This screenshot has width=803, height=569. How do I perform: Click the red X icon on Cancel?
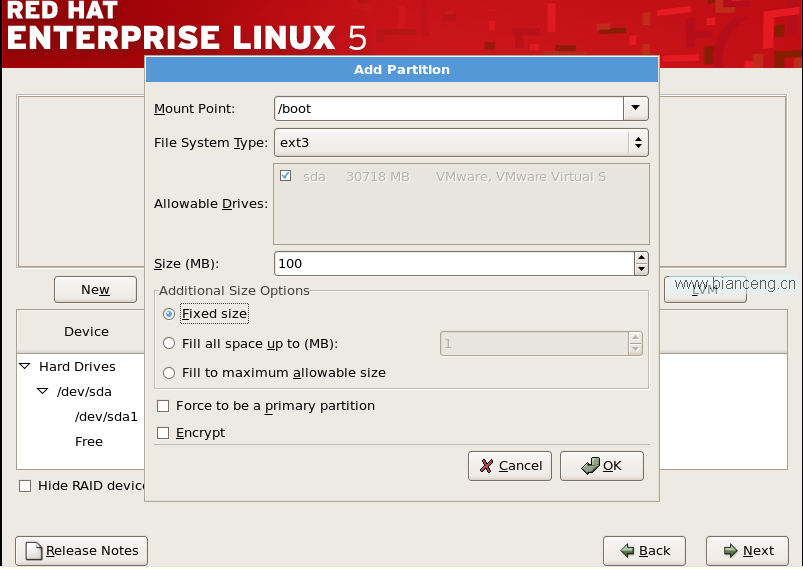coord(486,466)
